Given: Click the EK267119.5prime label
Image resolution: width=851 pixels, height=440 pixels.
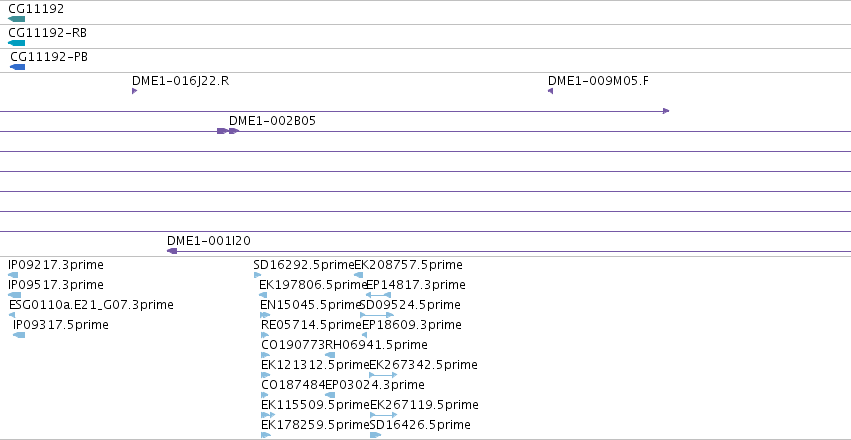Looking at the screenshot, I should click(x=424, y=405).
